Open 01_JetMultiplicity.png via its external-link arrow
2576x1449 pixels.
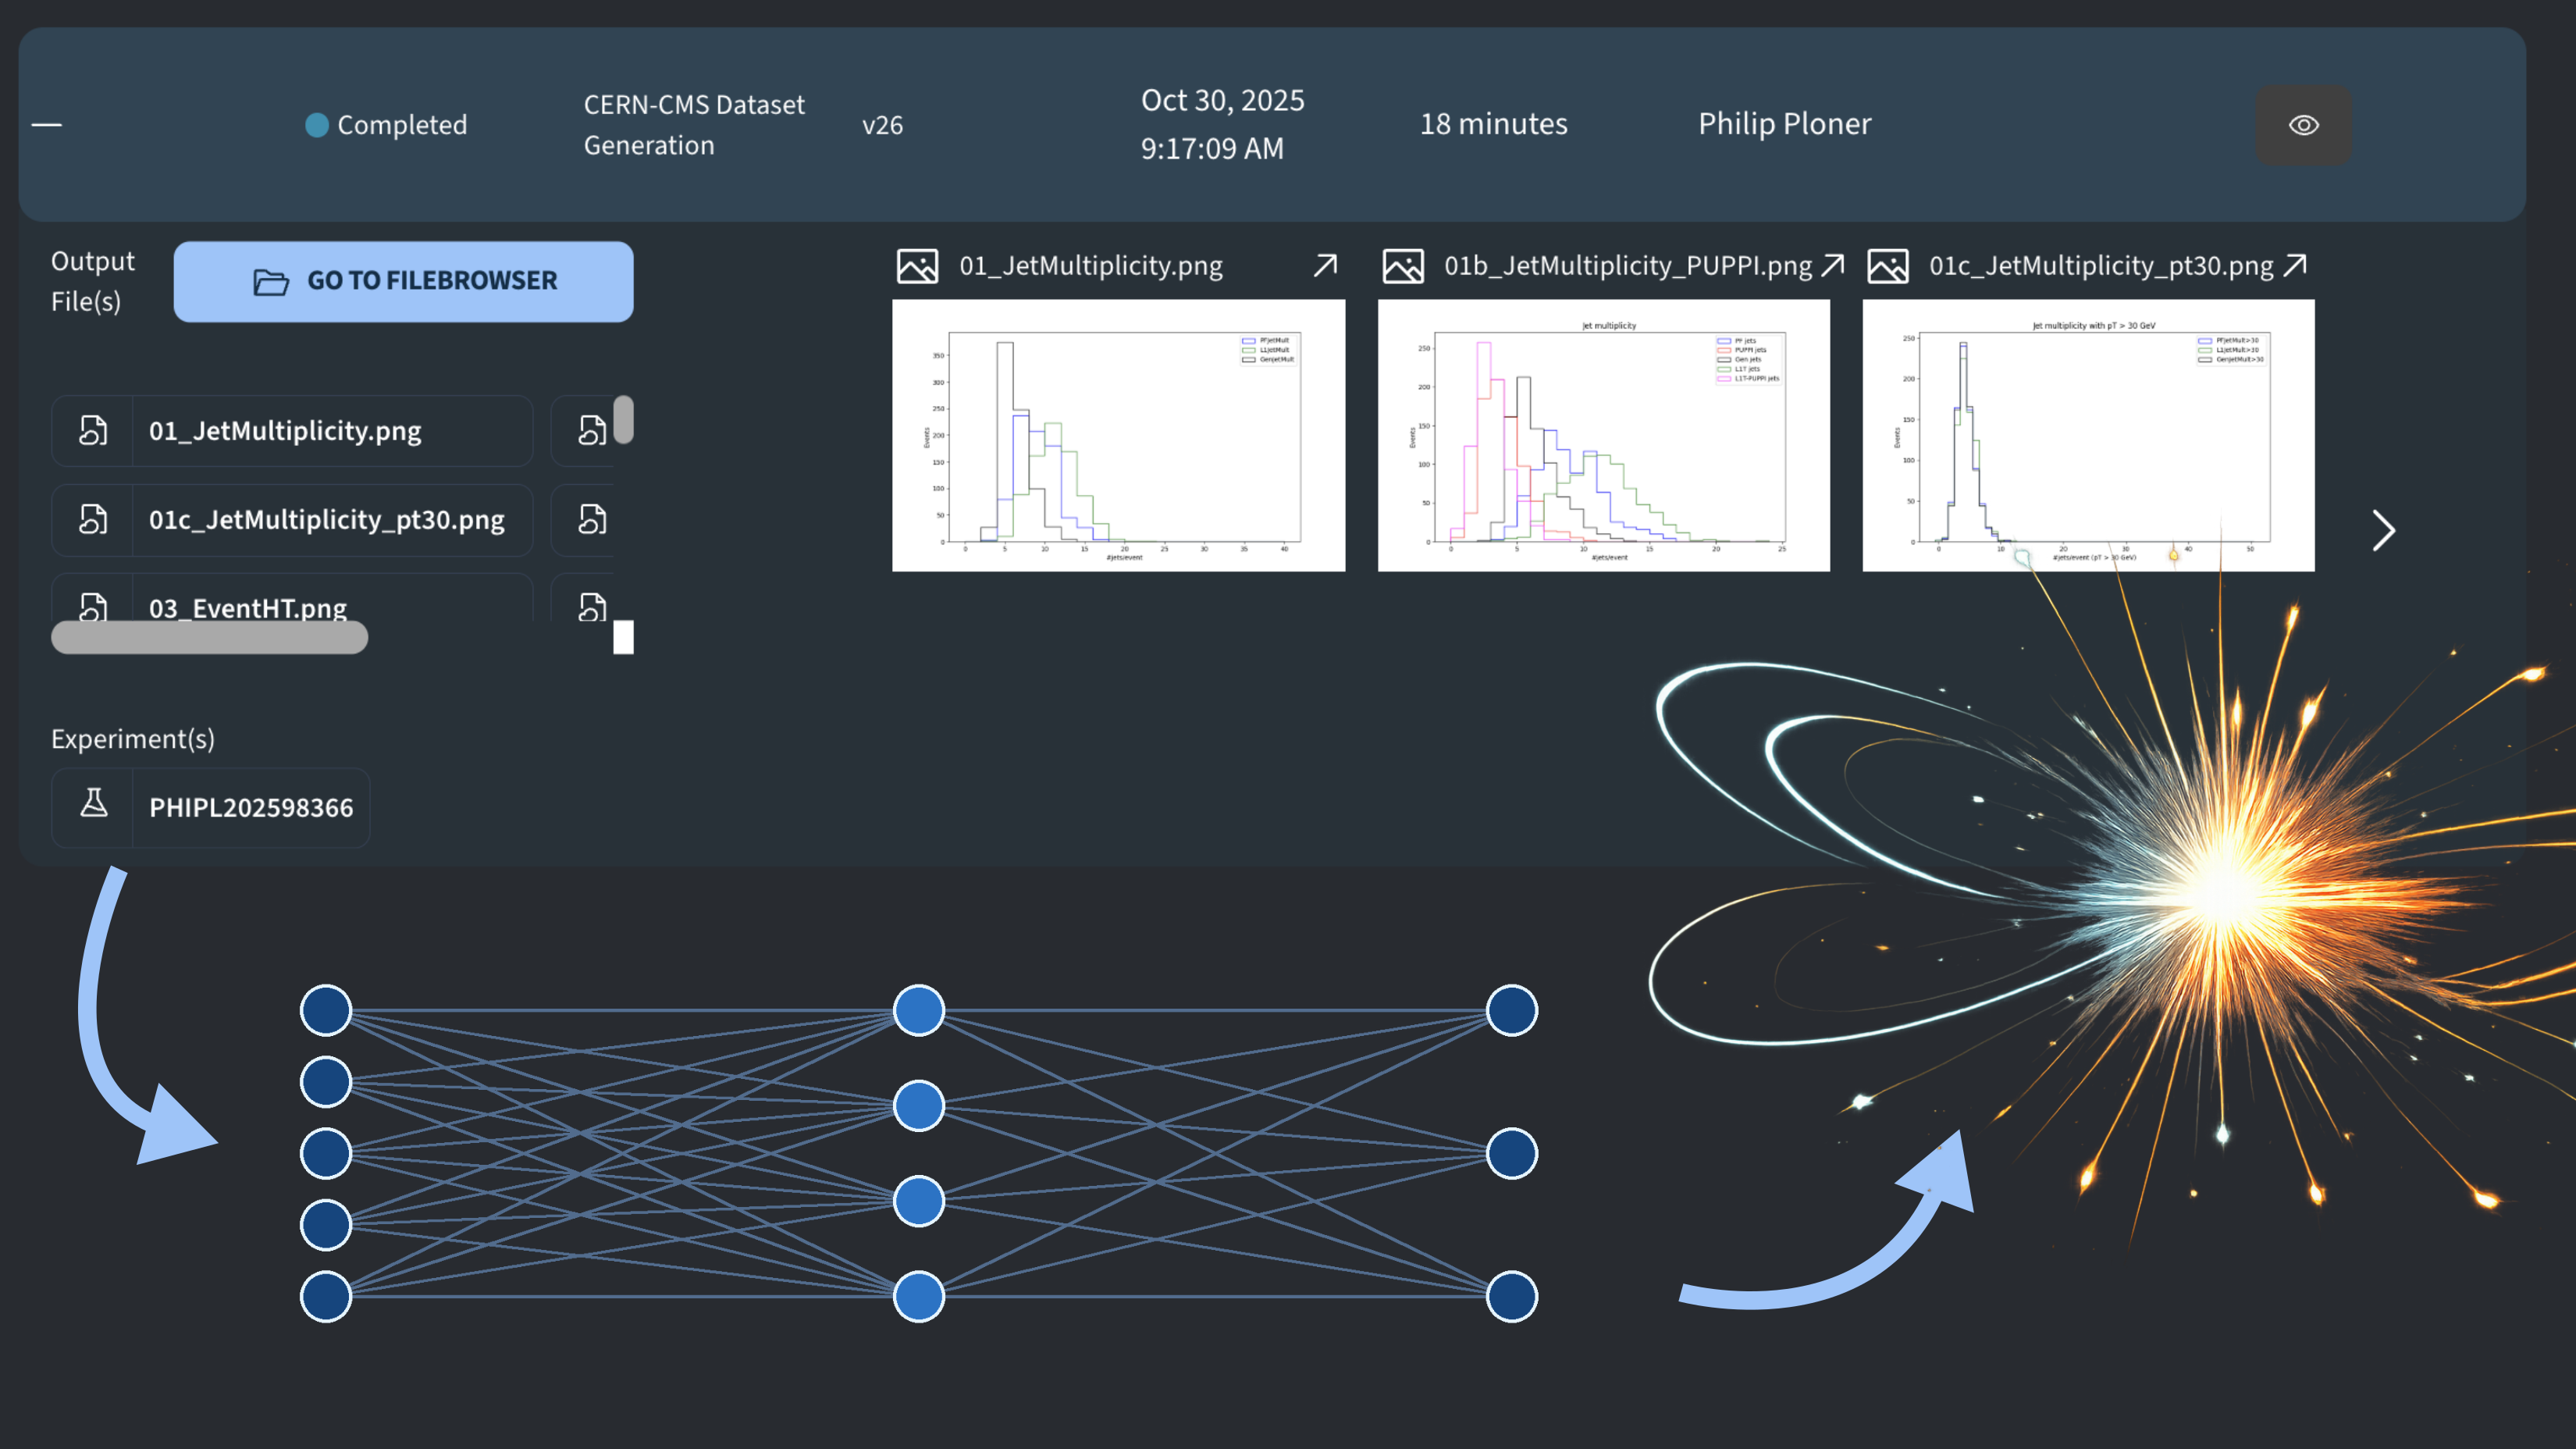click(x=1323, y=265)
